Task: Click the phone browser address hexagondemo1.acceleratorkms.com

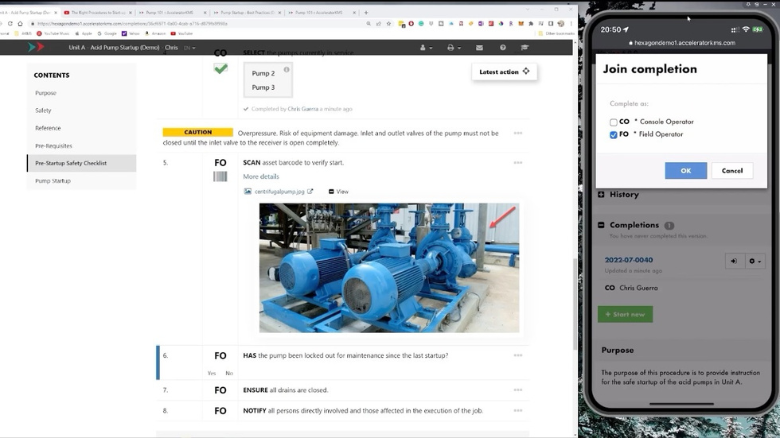Action: pos(682,43)
